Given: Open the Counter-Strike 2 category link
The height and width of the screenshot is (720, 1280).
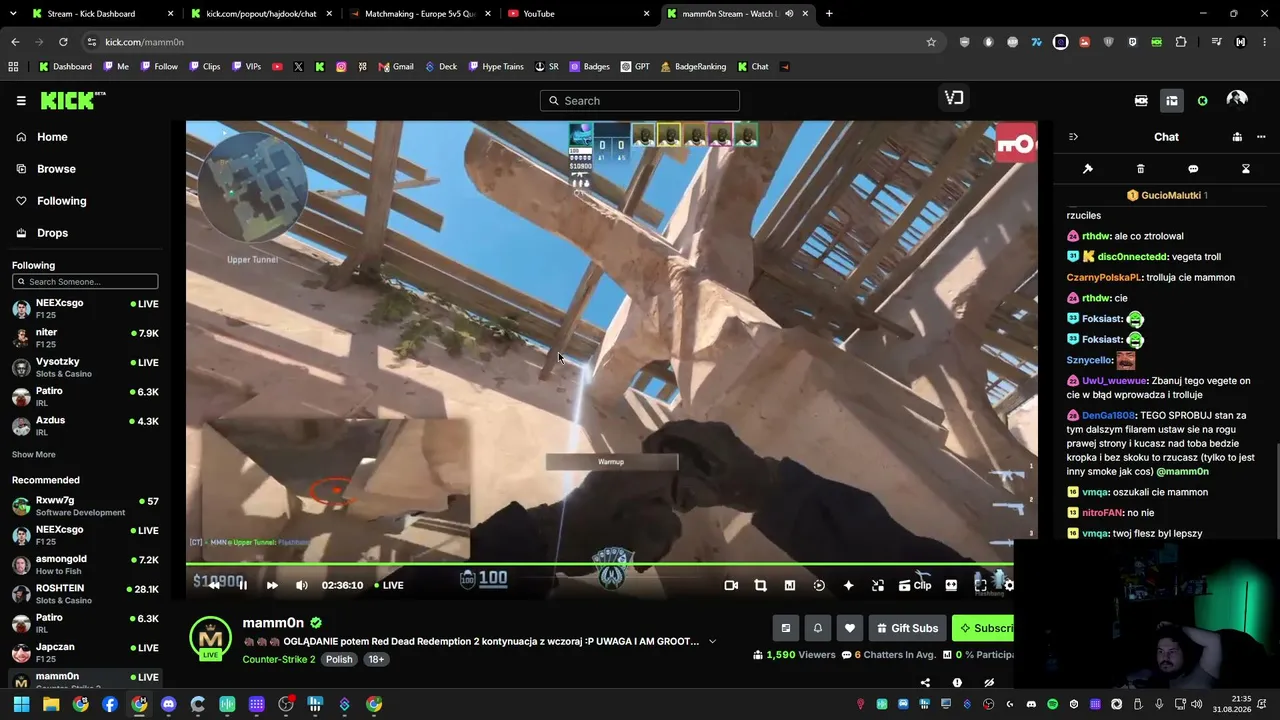Looking at the screenshot, I should [279, 659].
